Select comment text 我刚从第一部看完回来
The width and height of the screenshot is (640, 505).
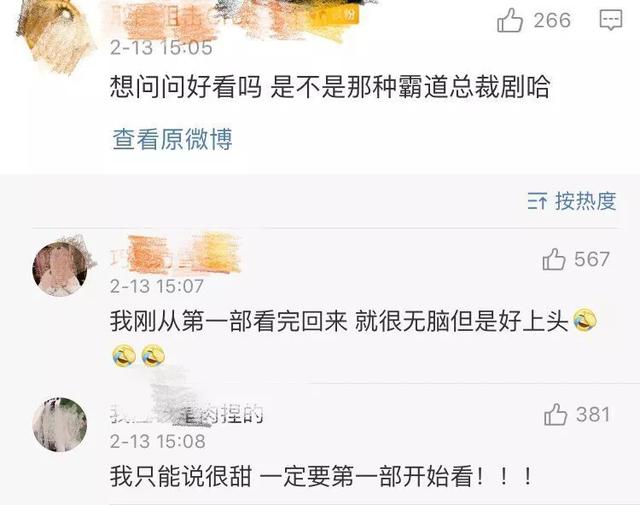tap(228, 321)
